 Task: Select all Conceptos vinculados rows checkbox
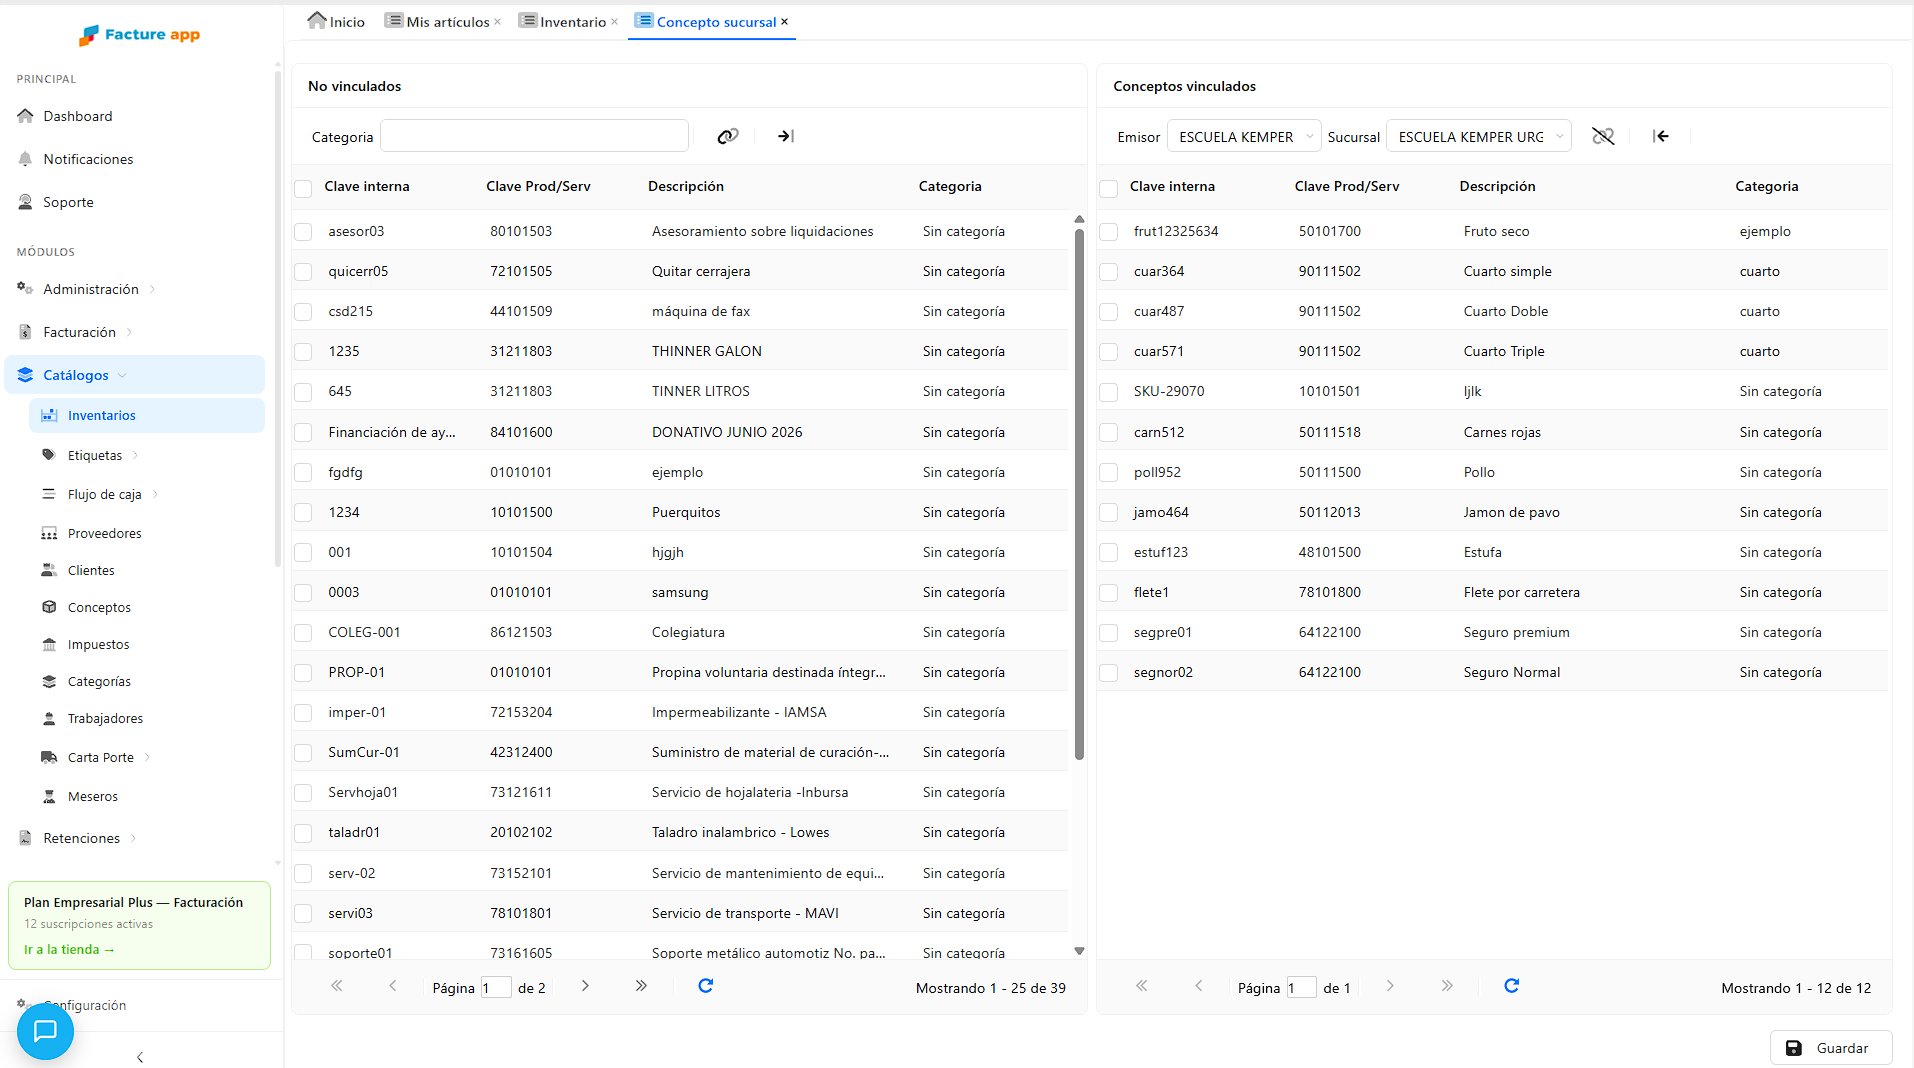[1108, 188]
